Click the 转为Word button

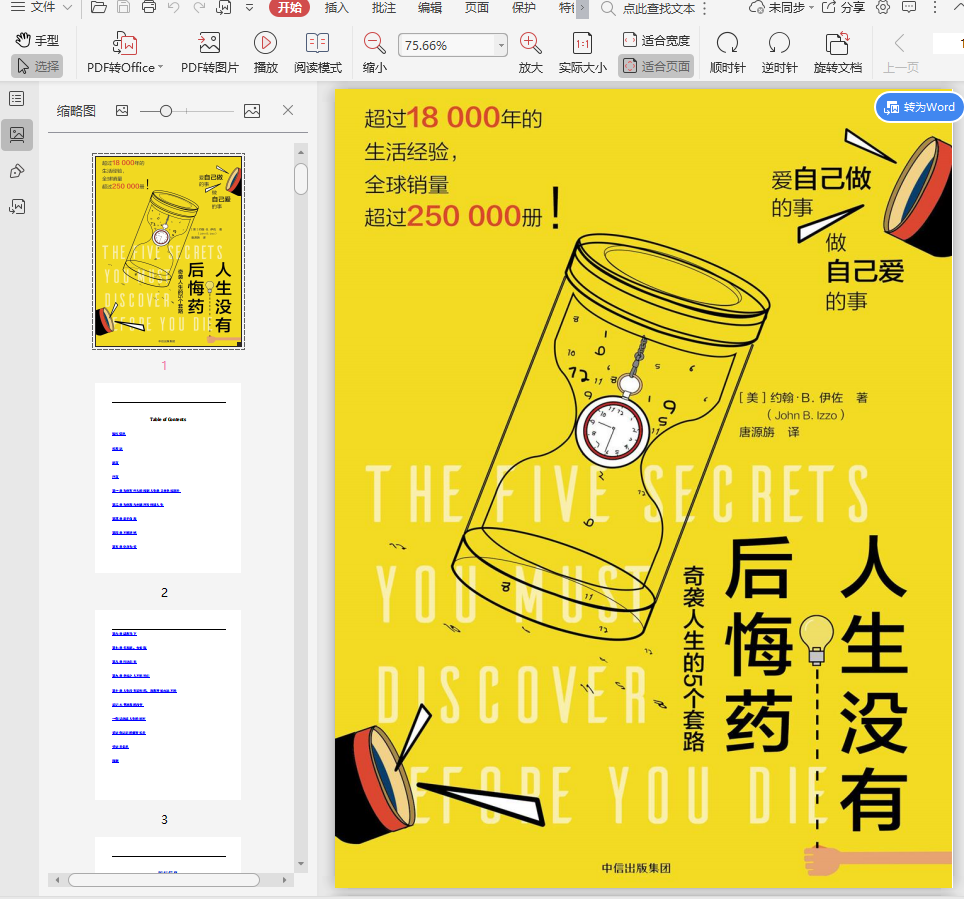[919, 107]
